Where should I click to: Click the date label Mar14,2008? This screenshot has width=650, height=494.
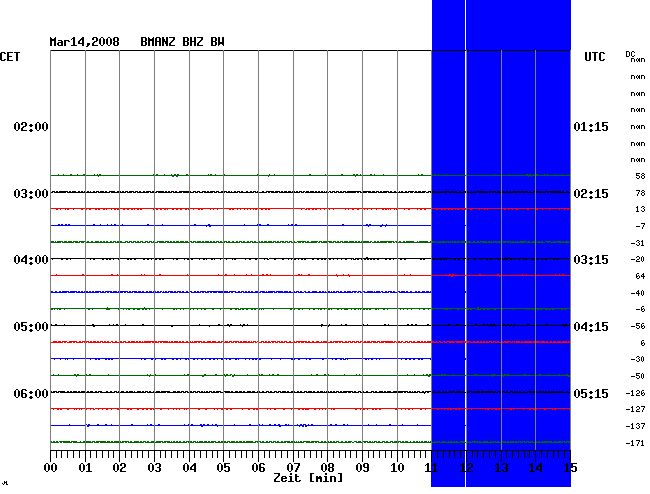[85, 42]
